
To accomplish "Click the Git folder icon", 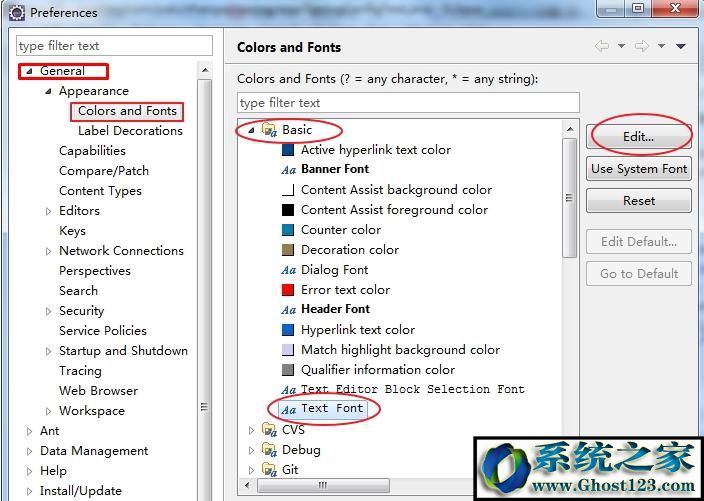I will (x=269, y=470).
